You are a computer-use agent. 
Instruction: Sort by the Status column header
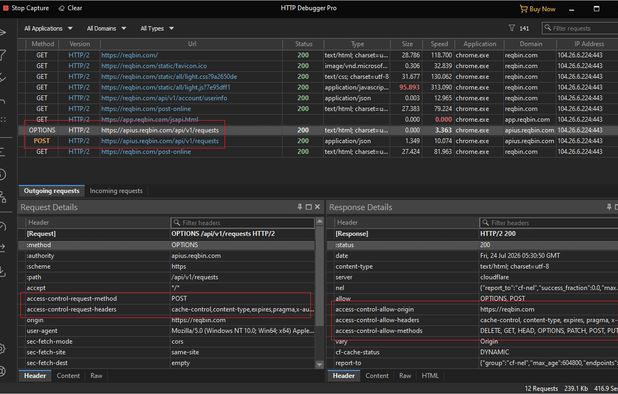[303, 44]
